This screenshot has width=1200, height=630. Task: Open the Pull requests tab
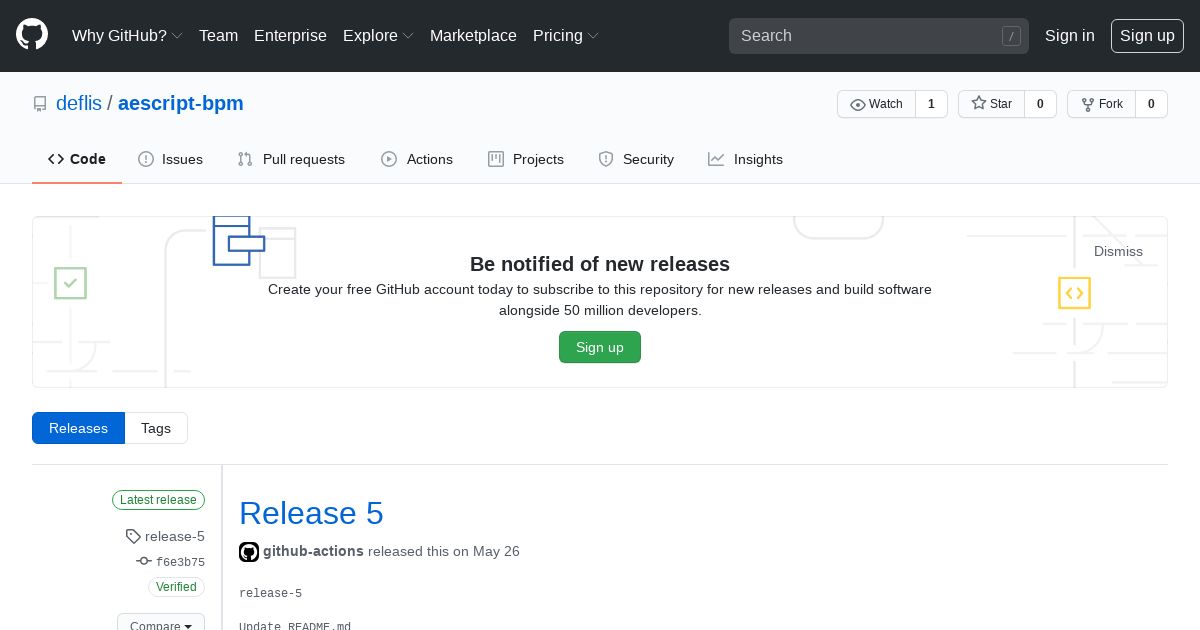(291, 159)
